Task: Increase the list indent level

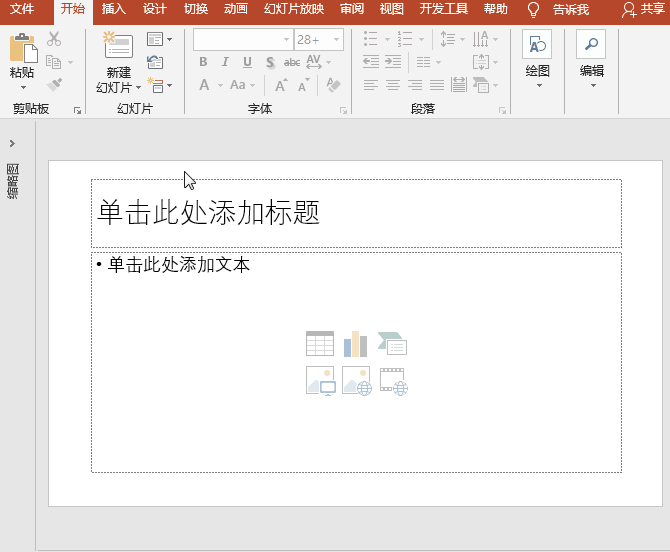Action: click(x=393, y=62)
